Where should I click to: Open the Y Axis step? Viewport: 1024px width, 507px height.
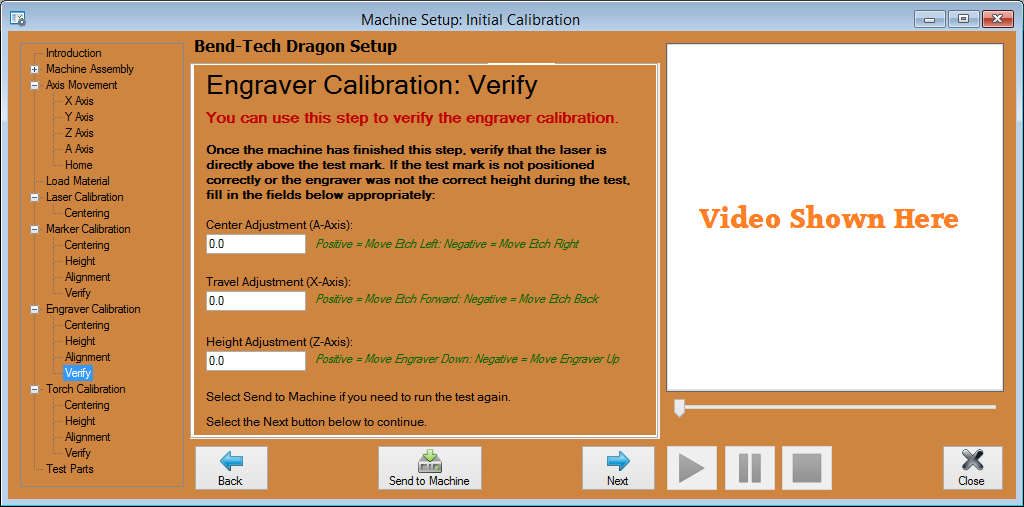[79, 117]
